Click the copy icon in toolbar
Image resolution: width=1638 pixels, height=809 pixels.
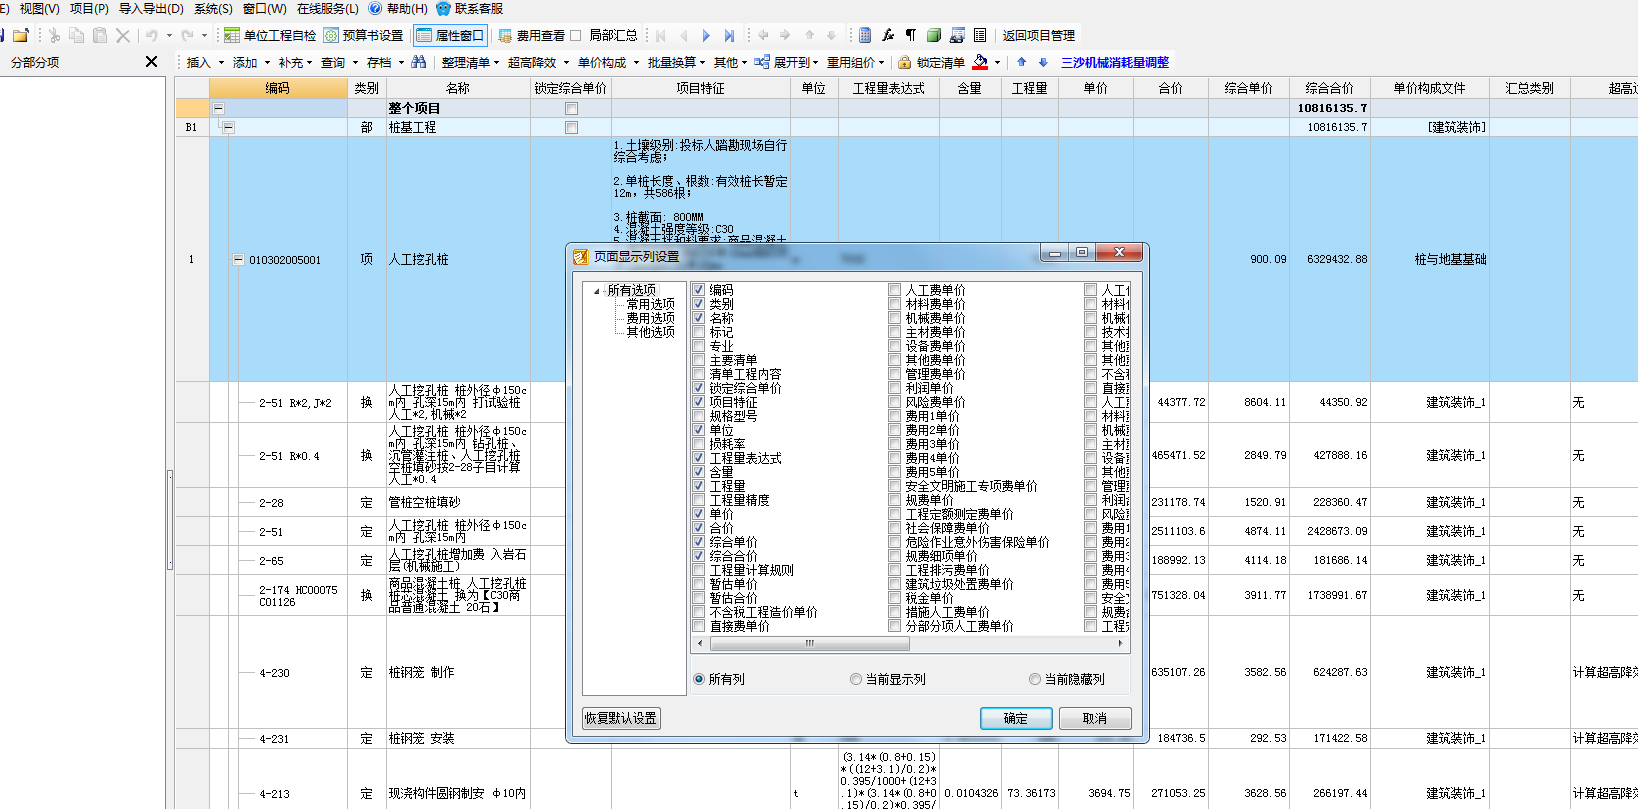[x=77, y=35]
